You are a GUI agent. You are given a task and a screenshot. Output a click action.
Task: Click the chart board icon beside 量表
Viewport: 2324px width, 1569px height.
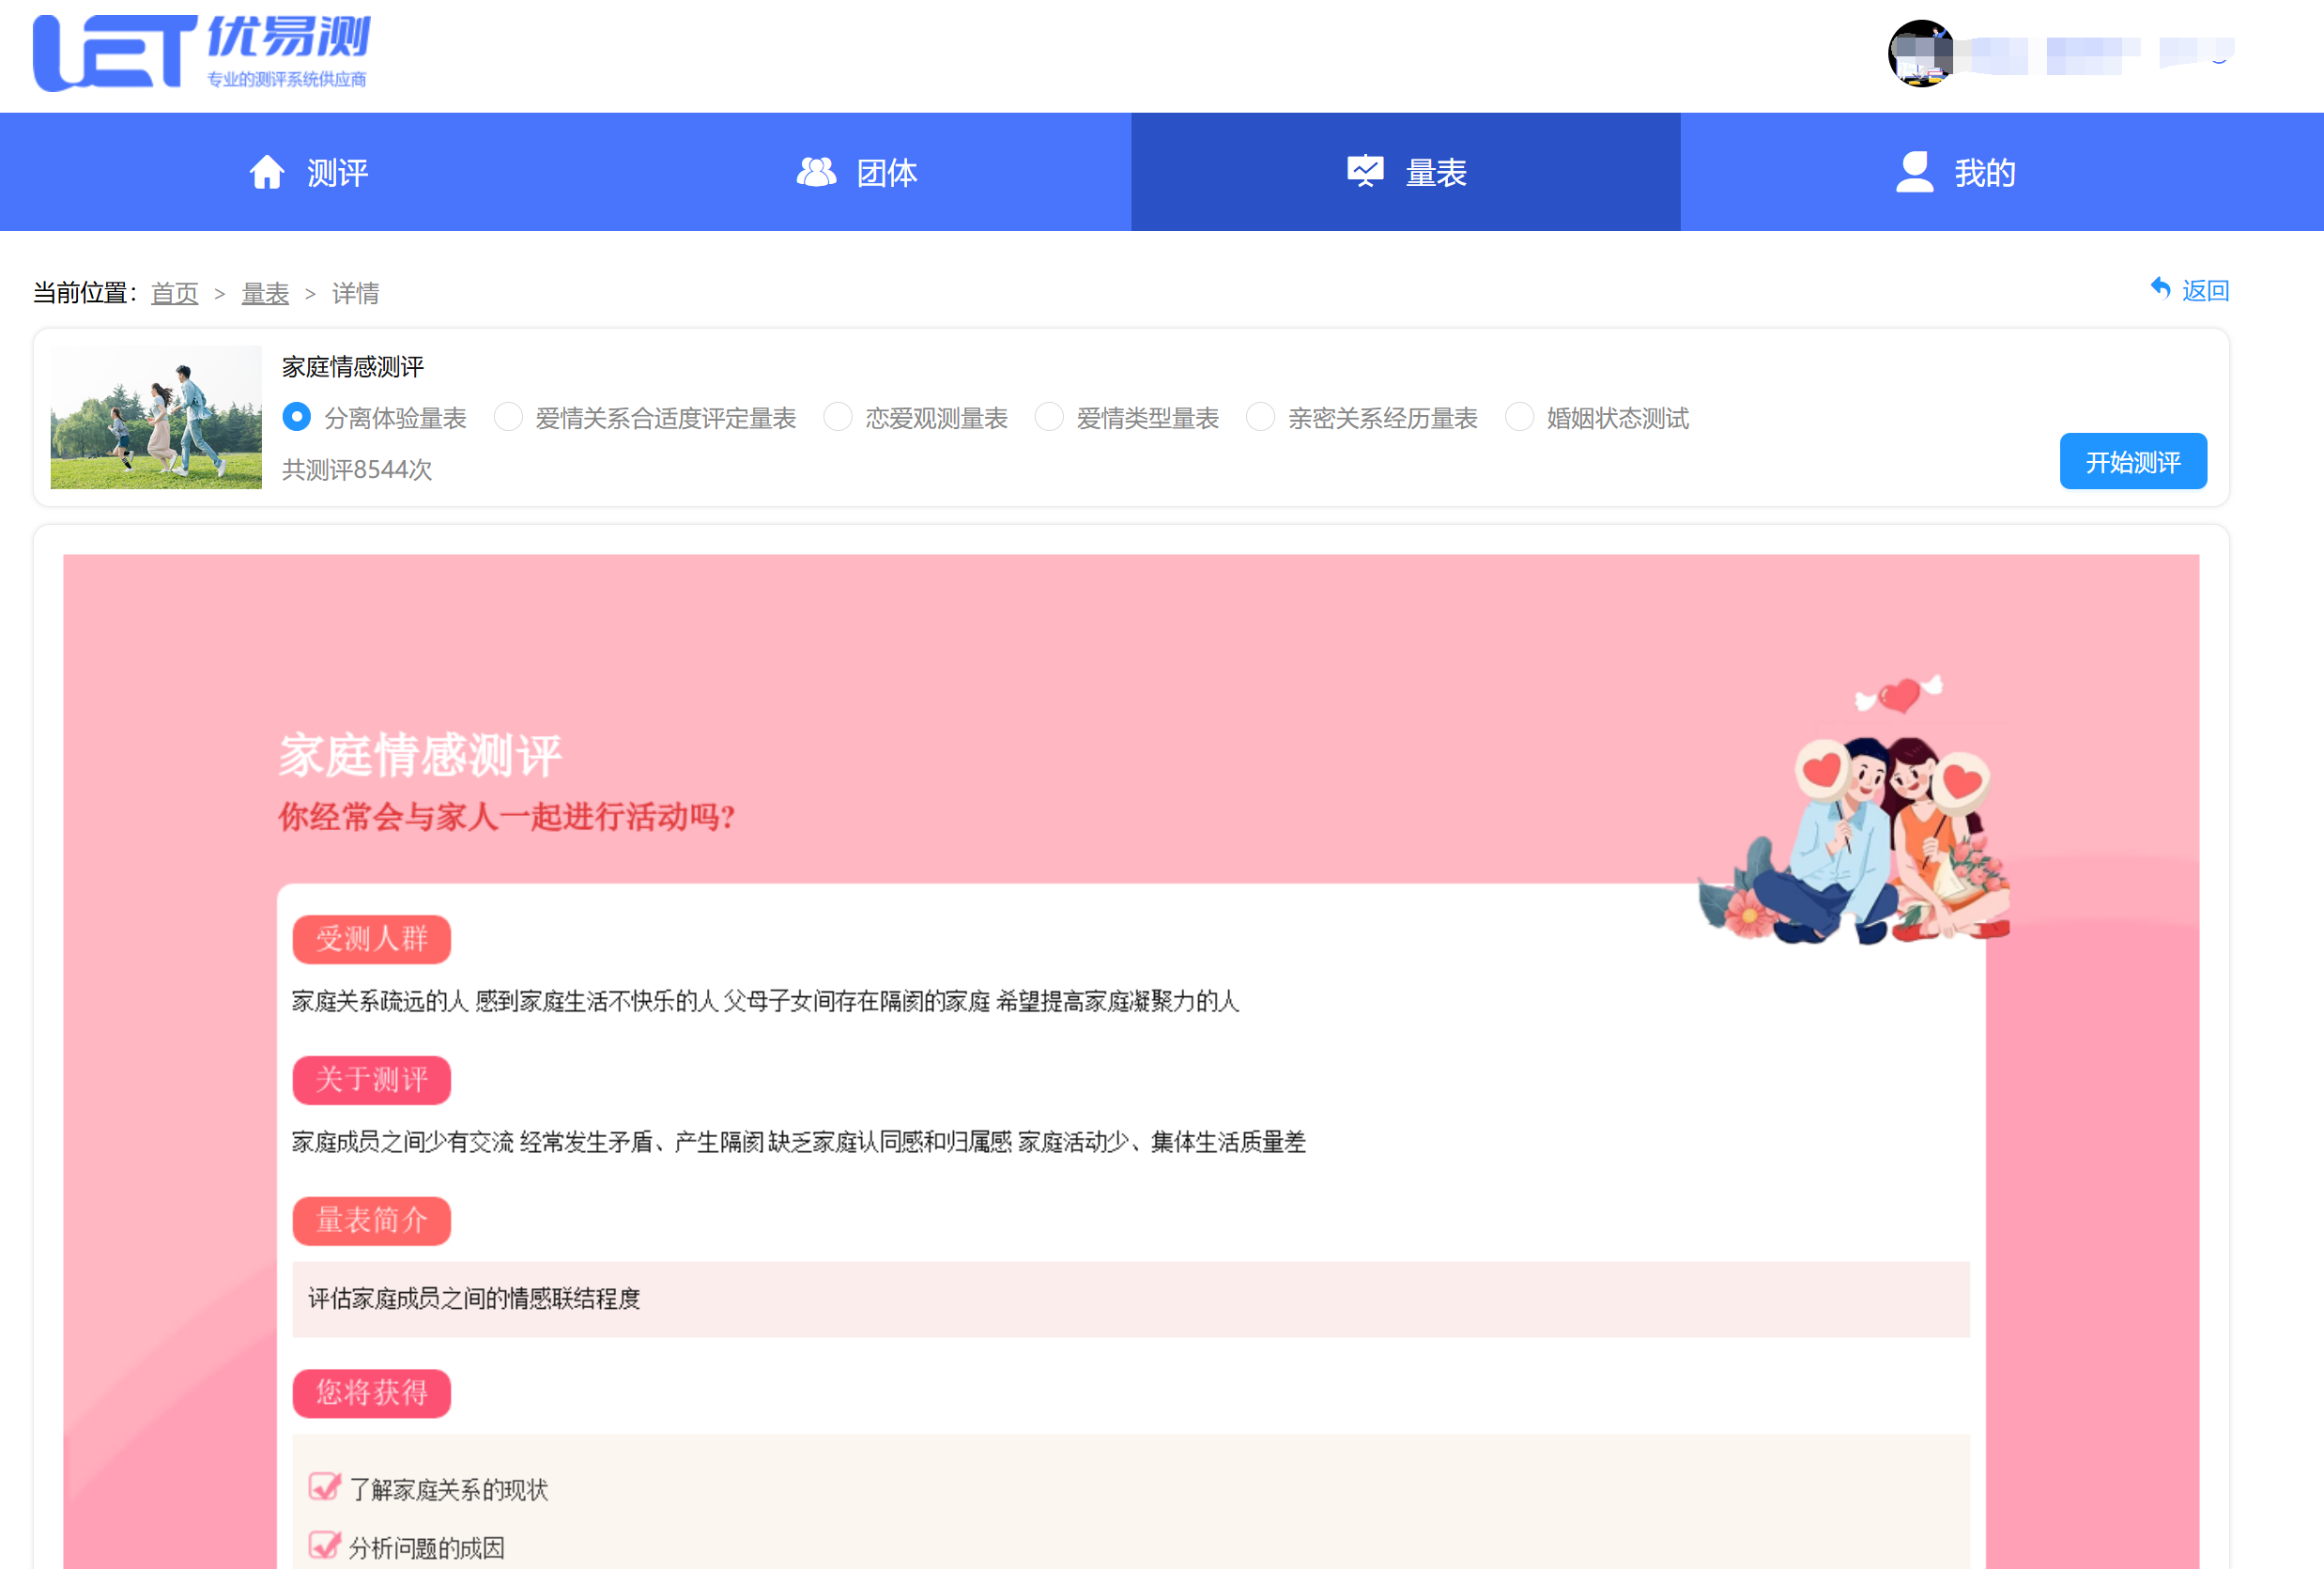(1365, 172)
